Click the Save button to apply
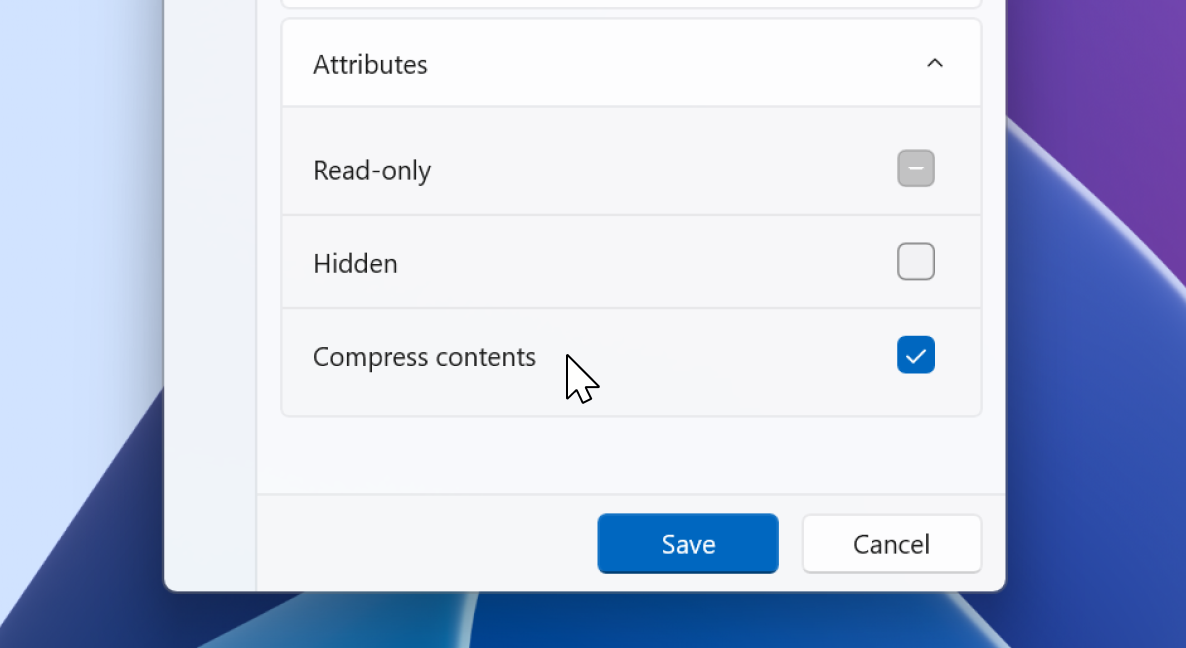1186x648 pixels. click(687, 543)
